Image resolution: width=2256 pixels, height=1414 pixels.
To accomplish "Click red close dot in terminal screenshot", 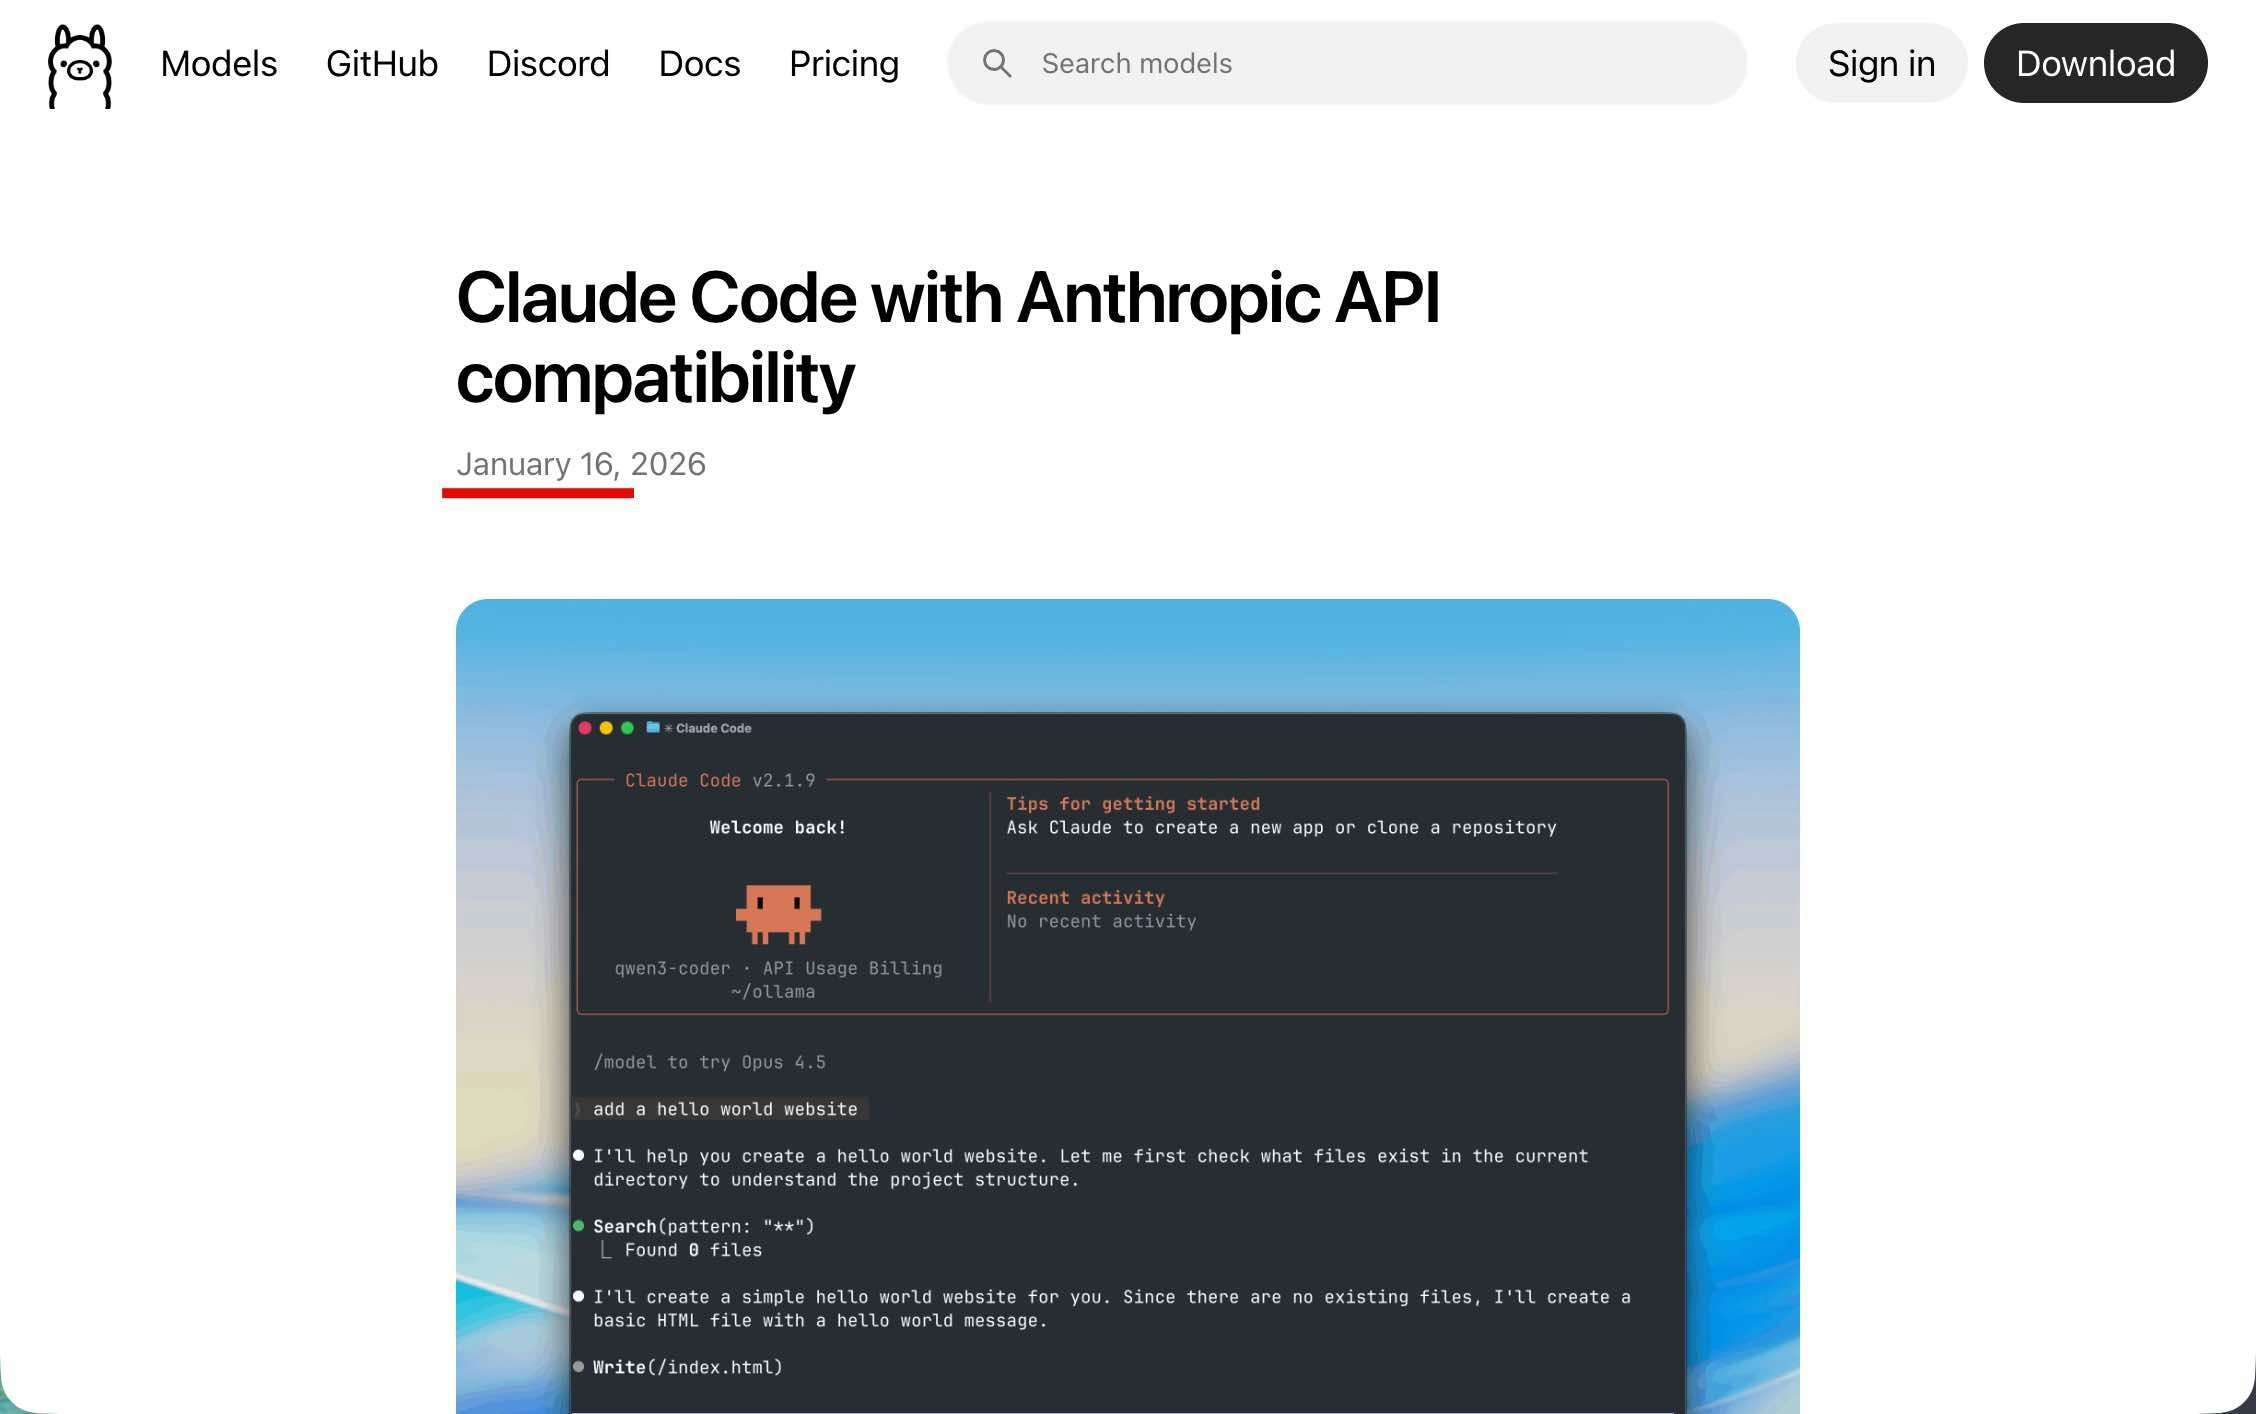I will coord(585,728).
